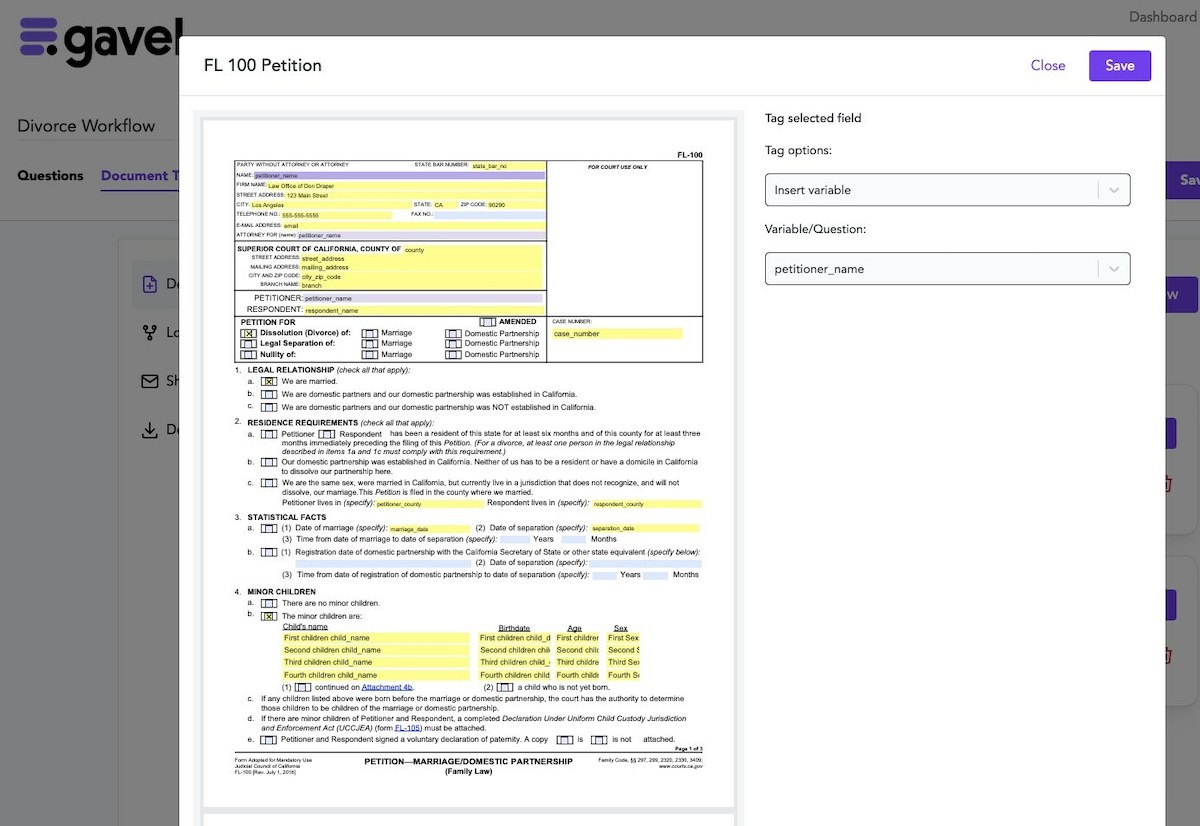Select the email address field
Screen dimensions: 1200x826
coord(414,226)
